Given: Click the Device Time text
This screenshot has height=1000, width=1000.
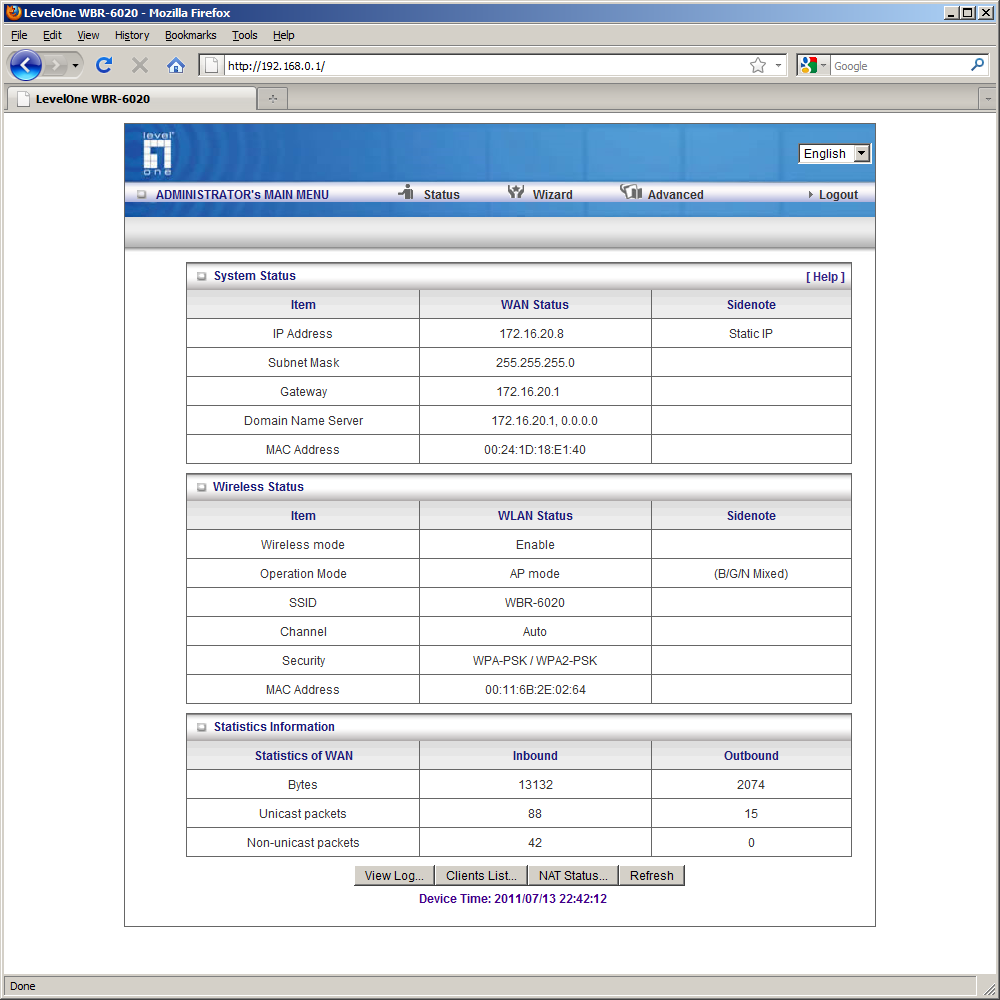Looking at the screenshot, I should coord(513,899).
